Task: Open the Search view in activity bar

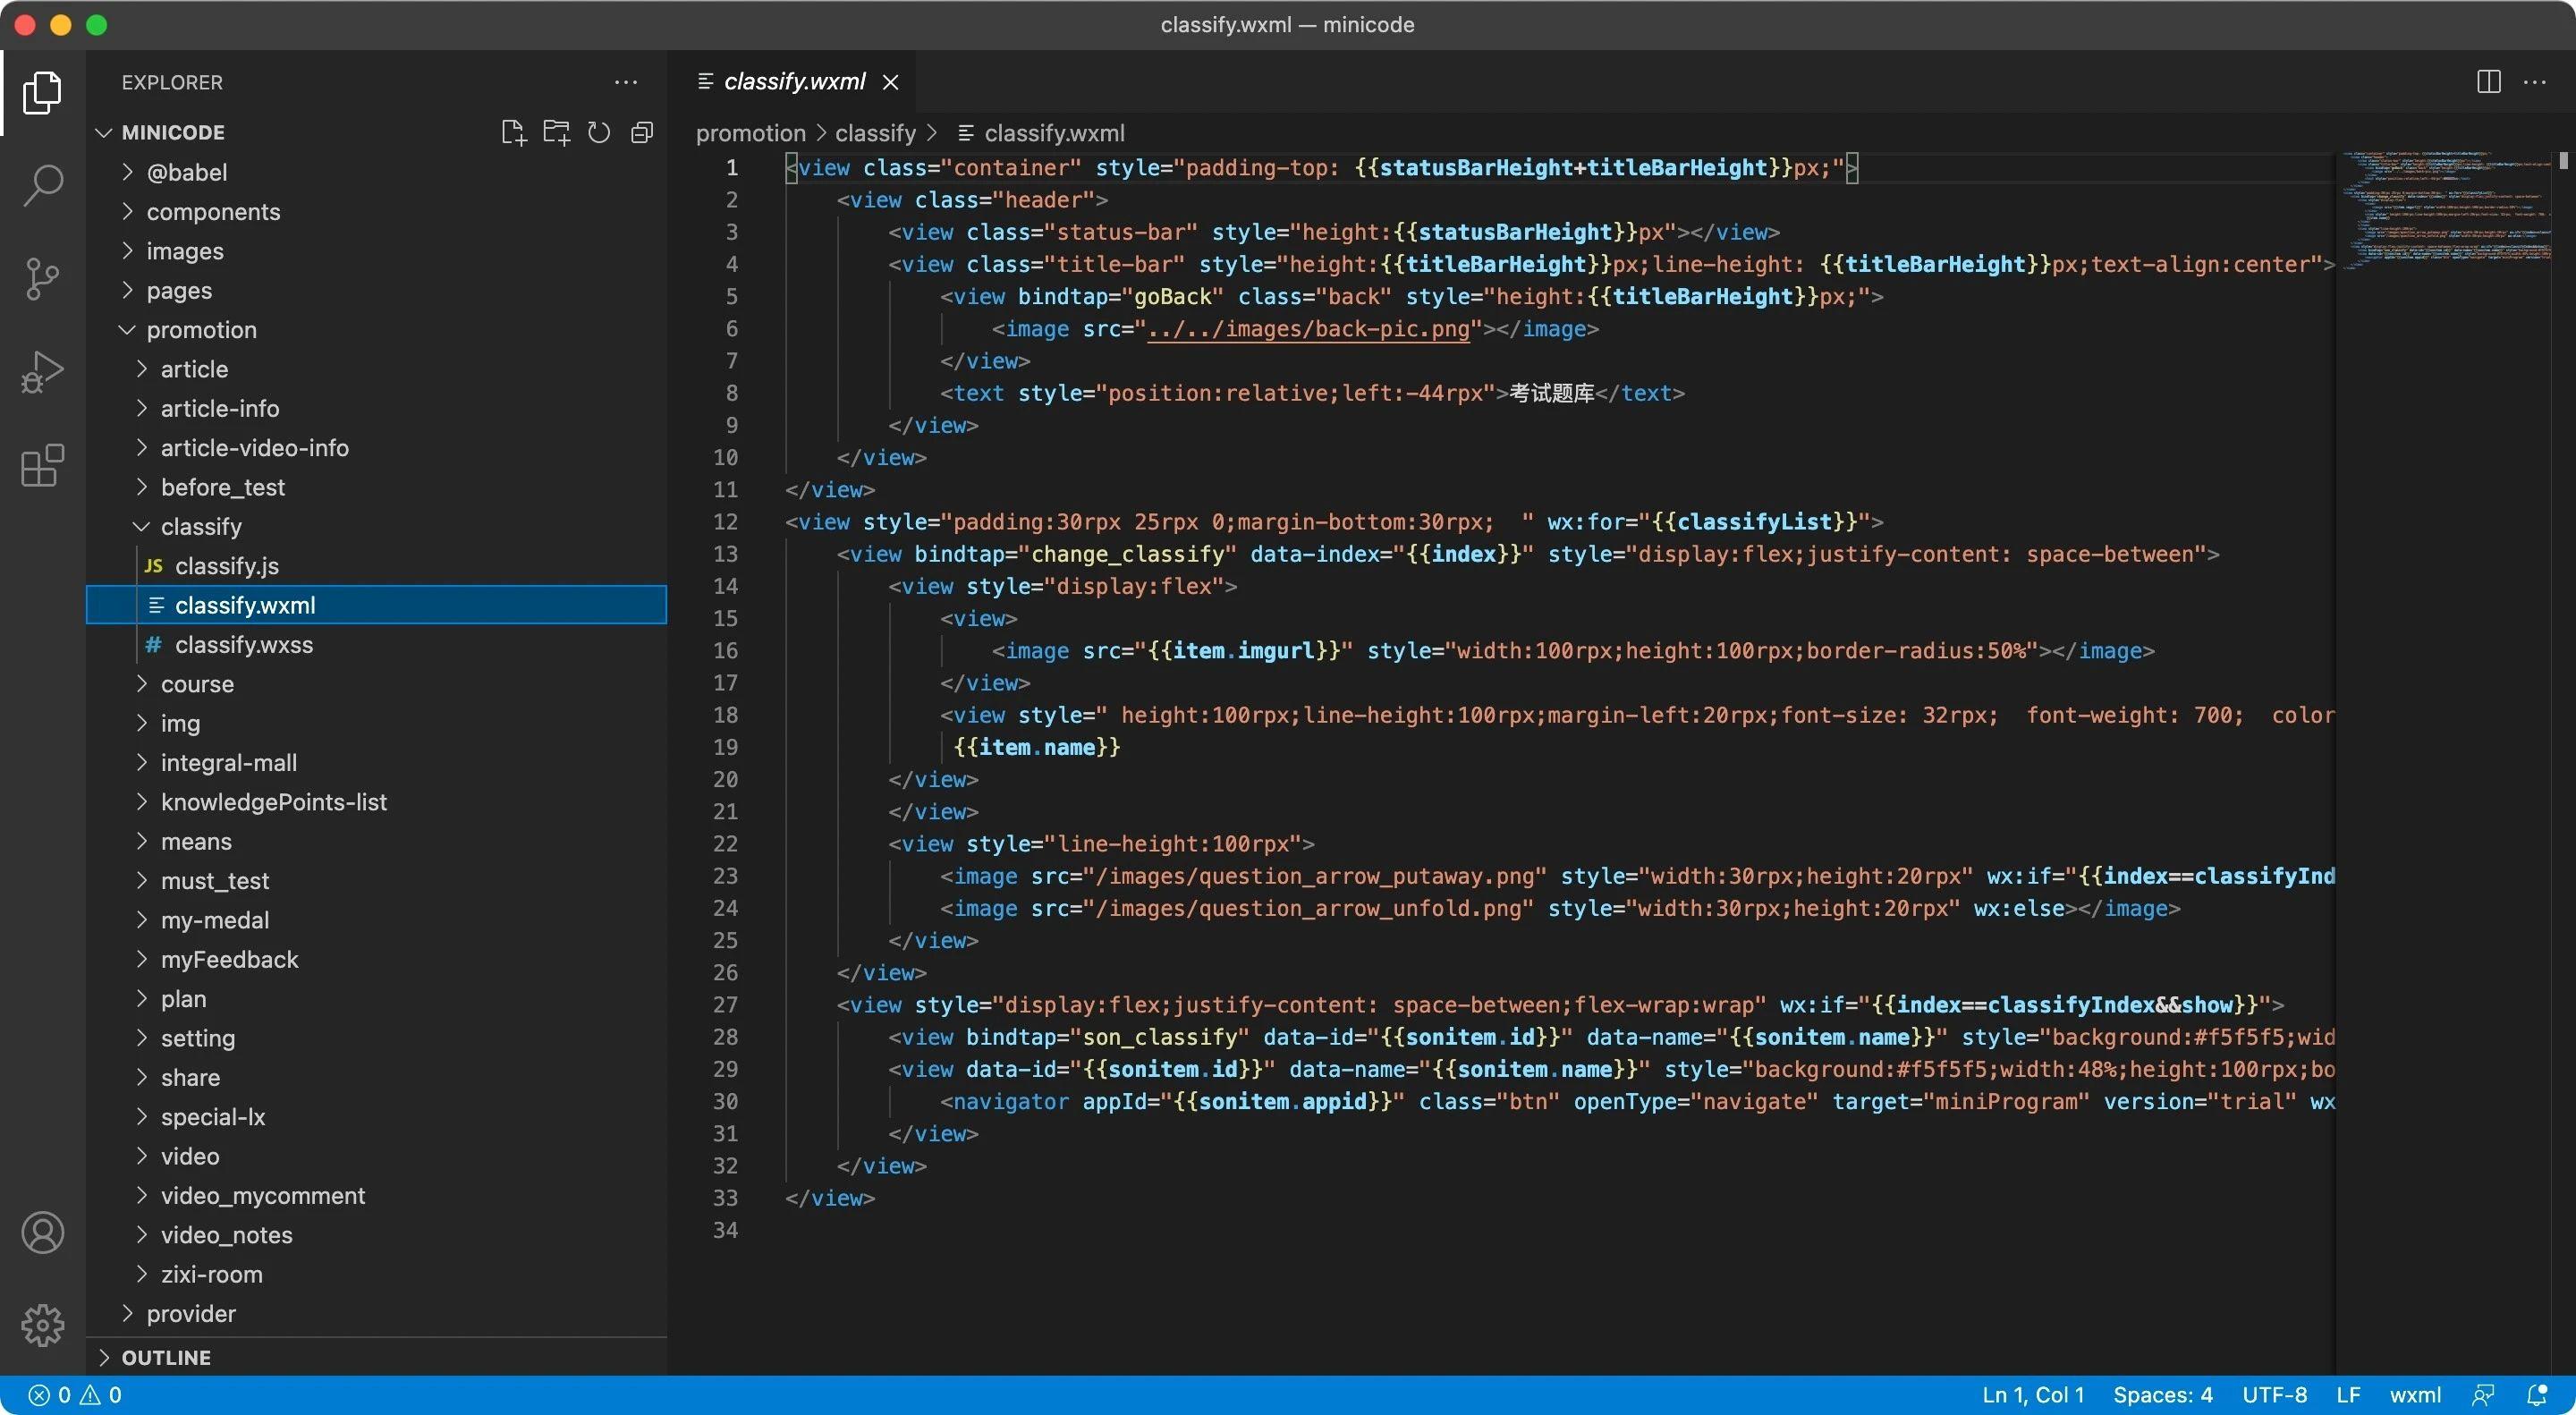Action: (42, 185)
